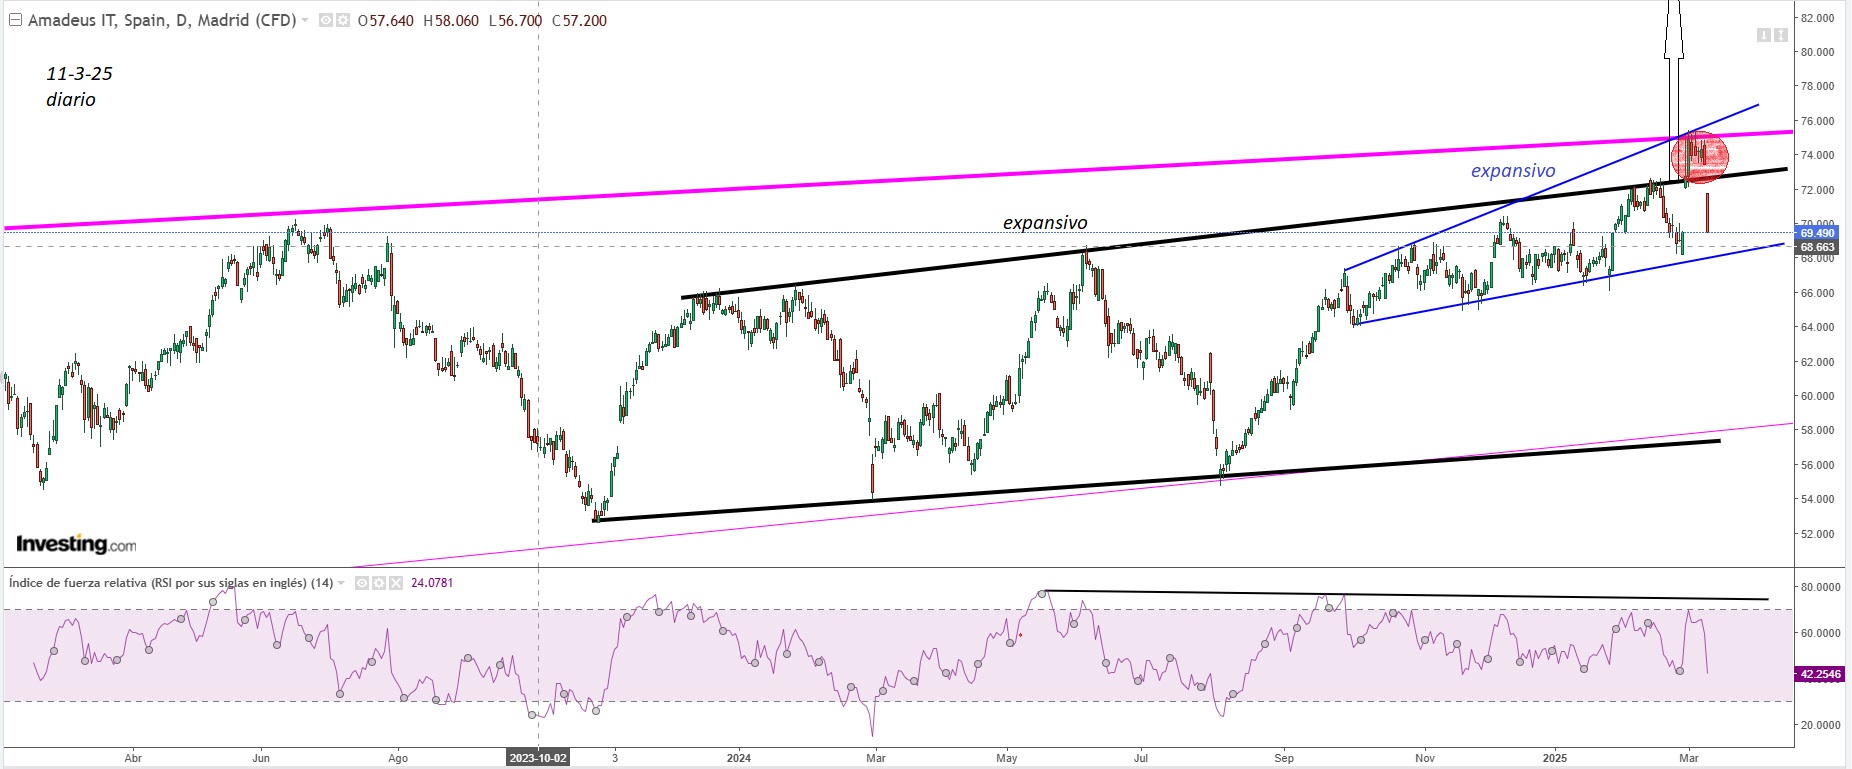Click the 2024 label on the time axis

click(739, 758)
